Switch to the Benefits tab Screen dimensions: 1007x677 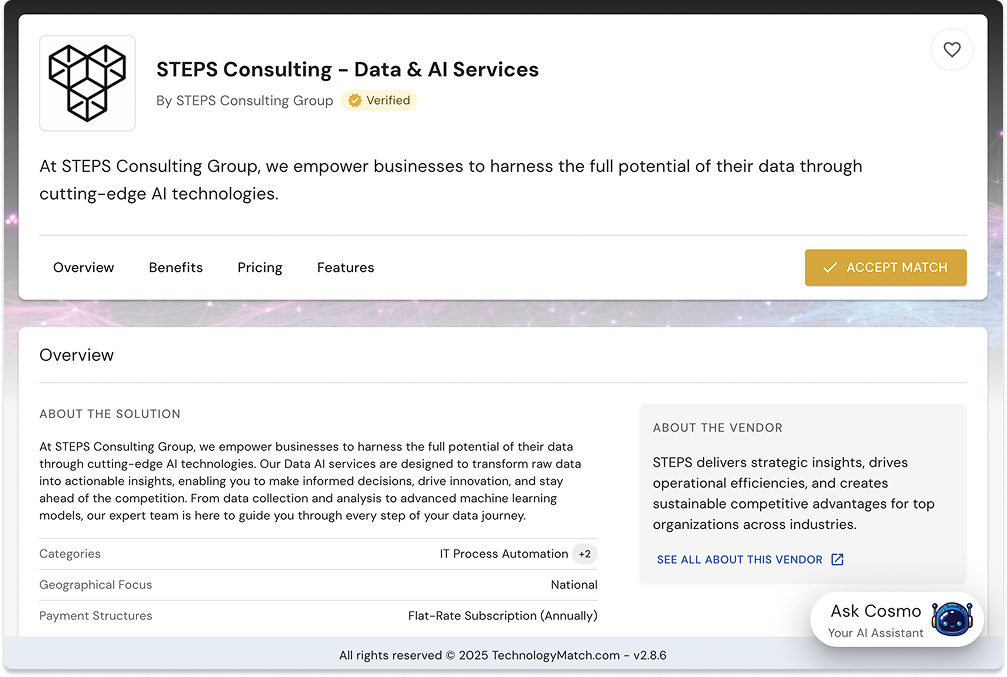pyautogui.click(x=176, y=267)
